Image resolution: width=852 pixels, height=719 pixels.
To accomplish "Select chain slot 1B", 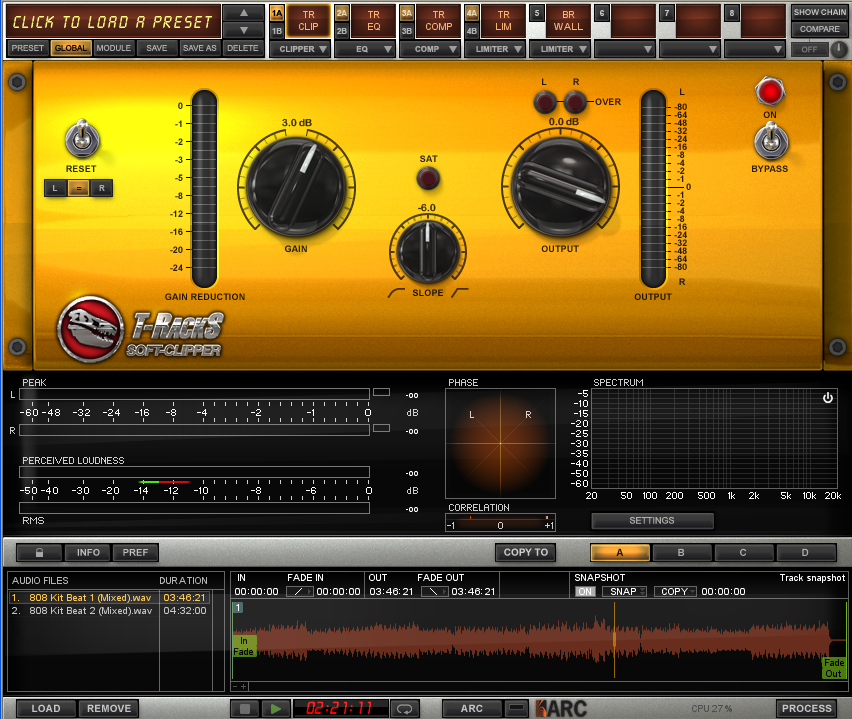I will (x=277, y=30).
